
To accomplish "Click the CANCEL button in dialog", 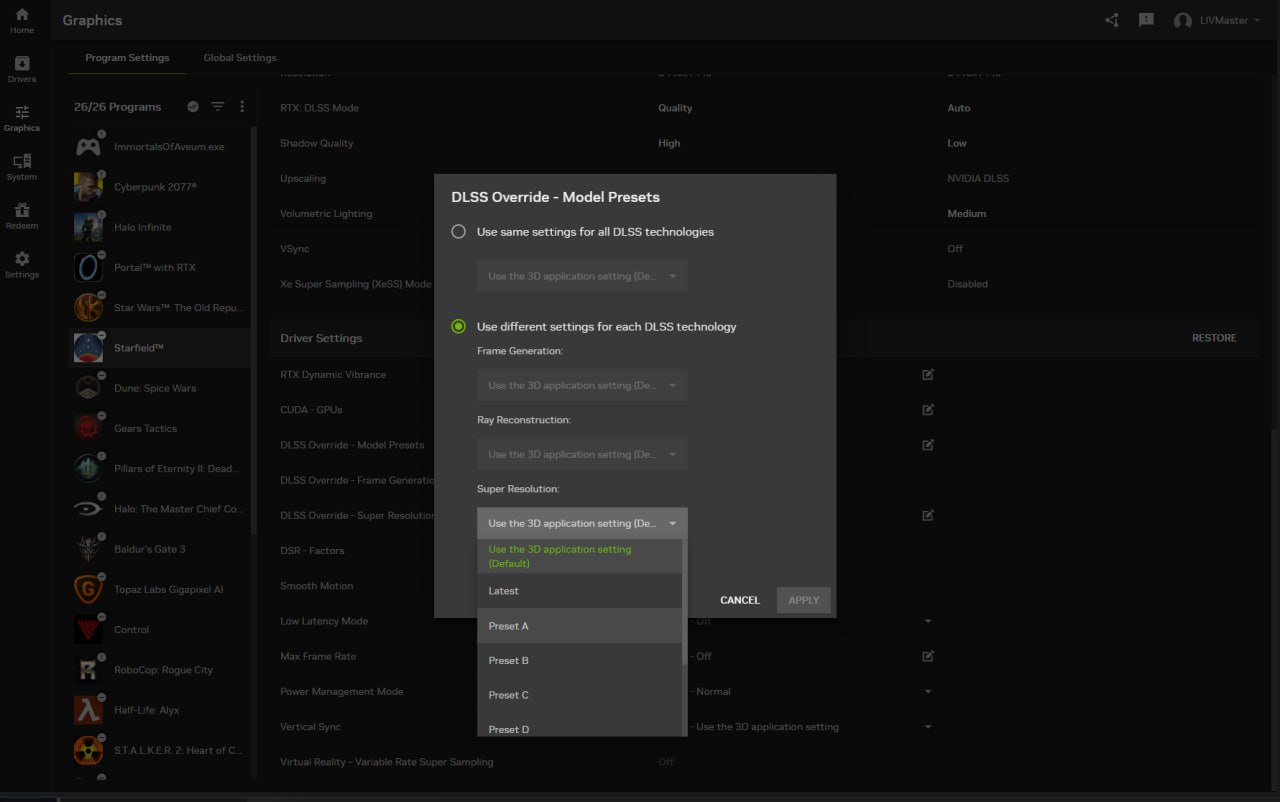I will (x=739, y=600).
